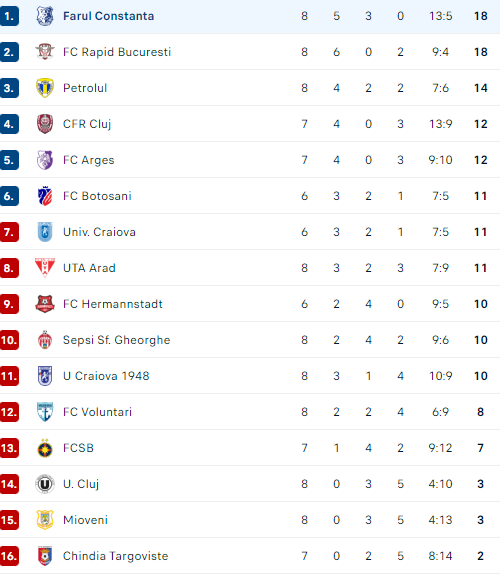500x583 pixels.
Task: Click the FCSB star crest icon
Action: [45, 448]
